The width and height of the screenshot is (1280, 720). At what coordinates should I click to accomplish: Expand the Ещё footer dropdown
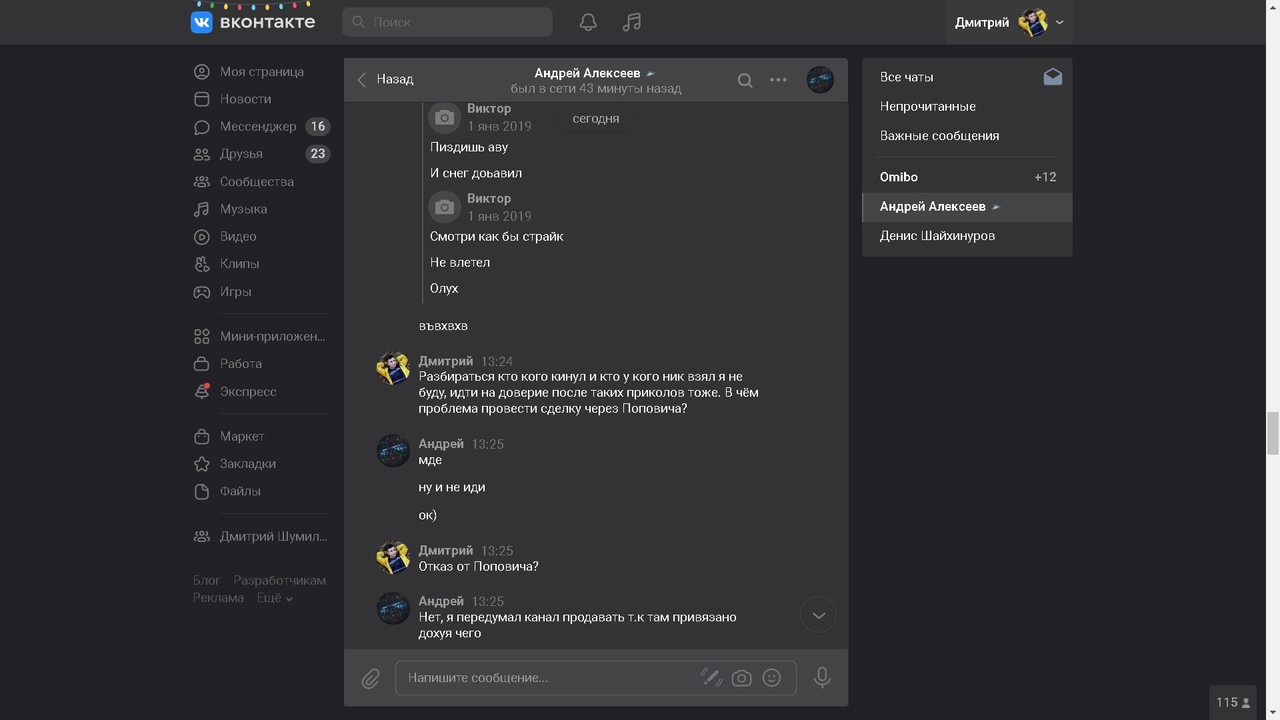tap(274, 598)
